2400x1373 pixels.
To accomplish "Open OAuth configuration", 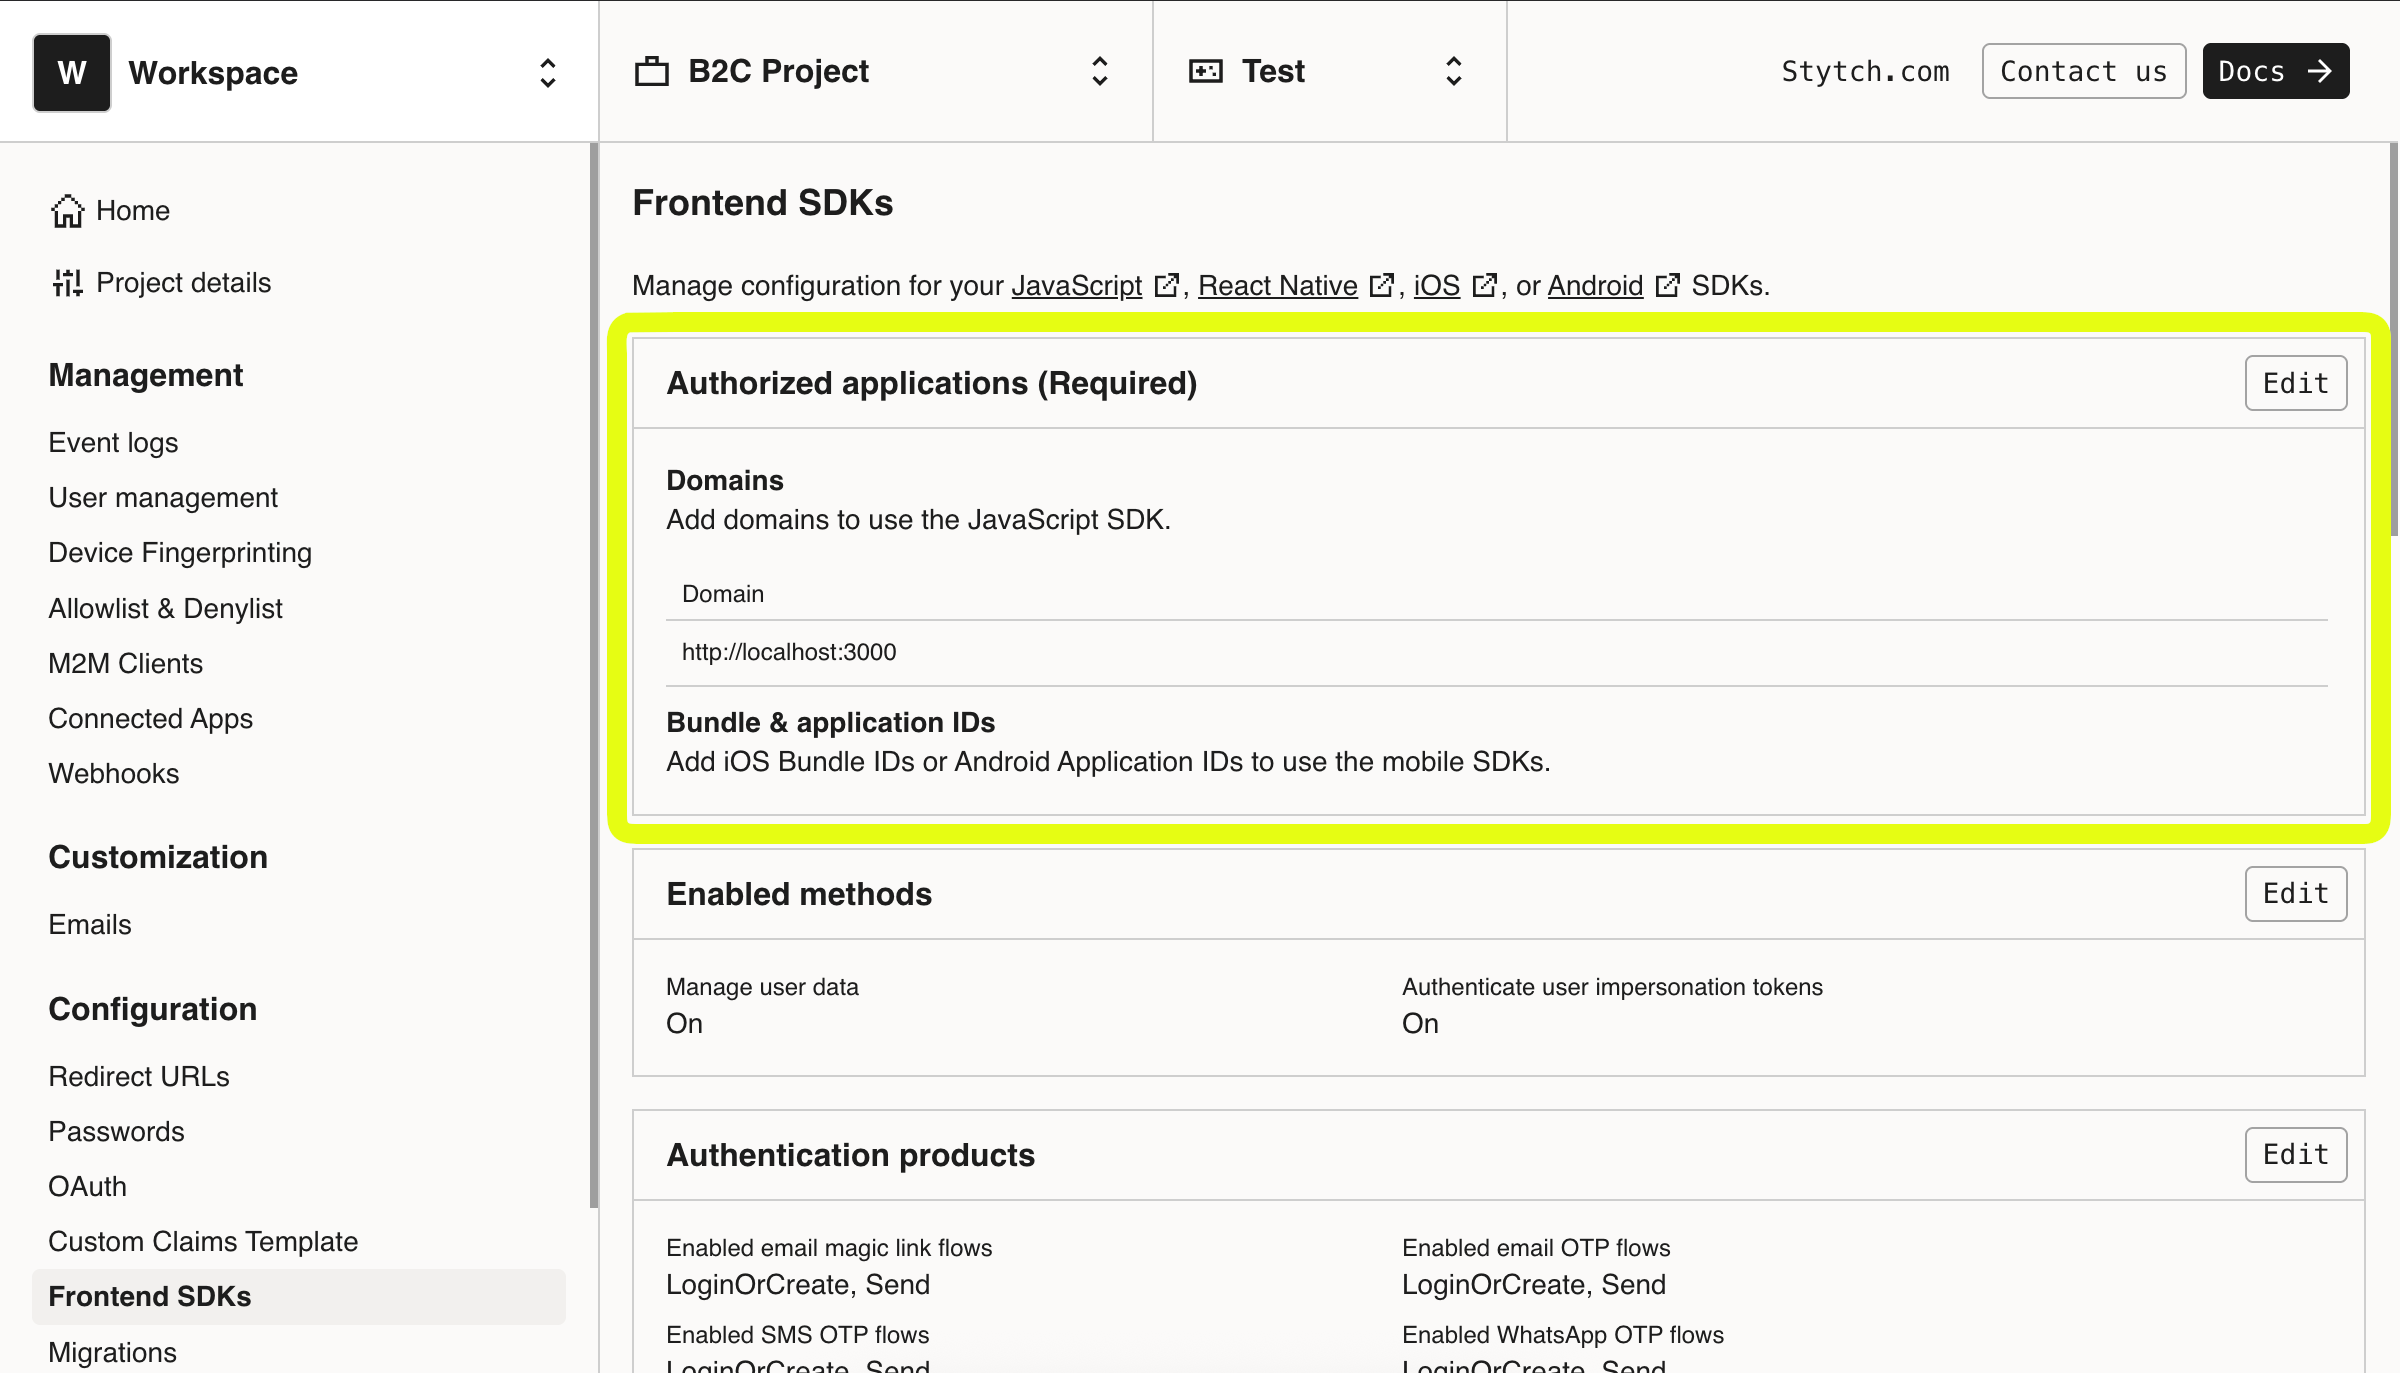I will tap(87, 1186).
